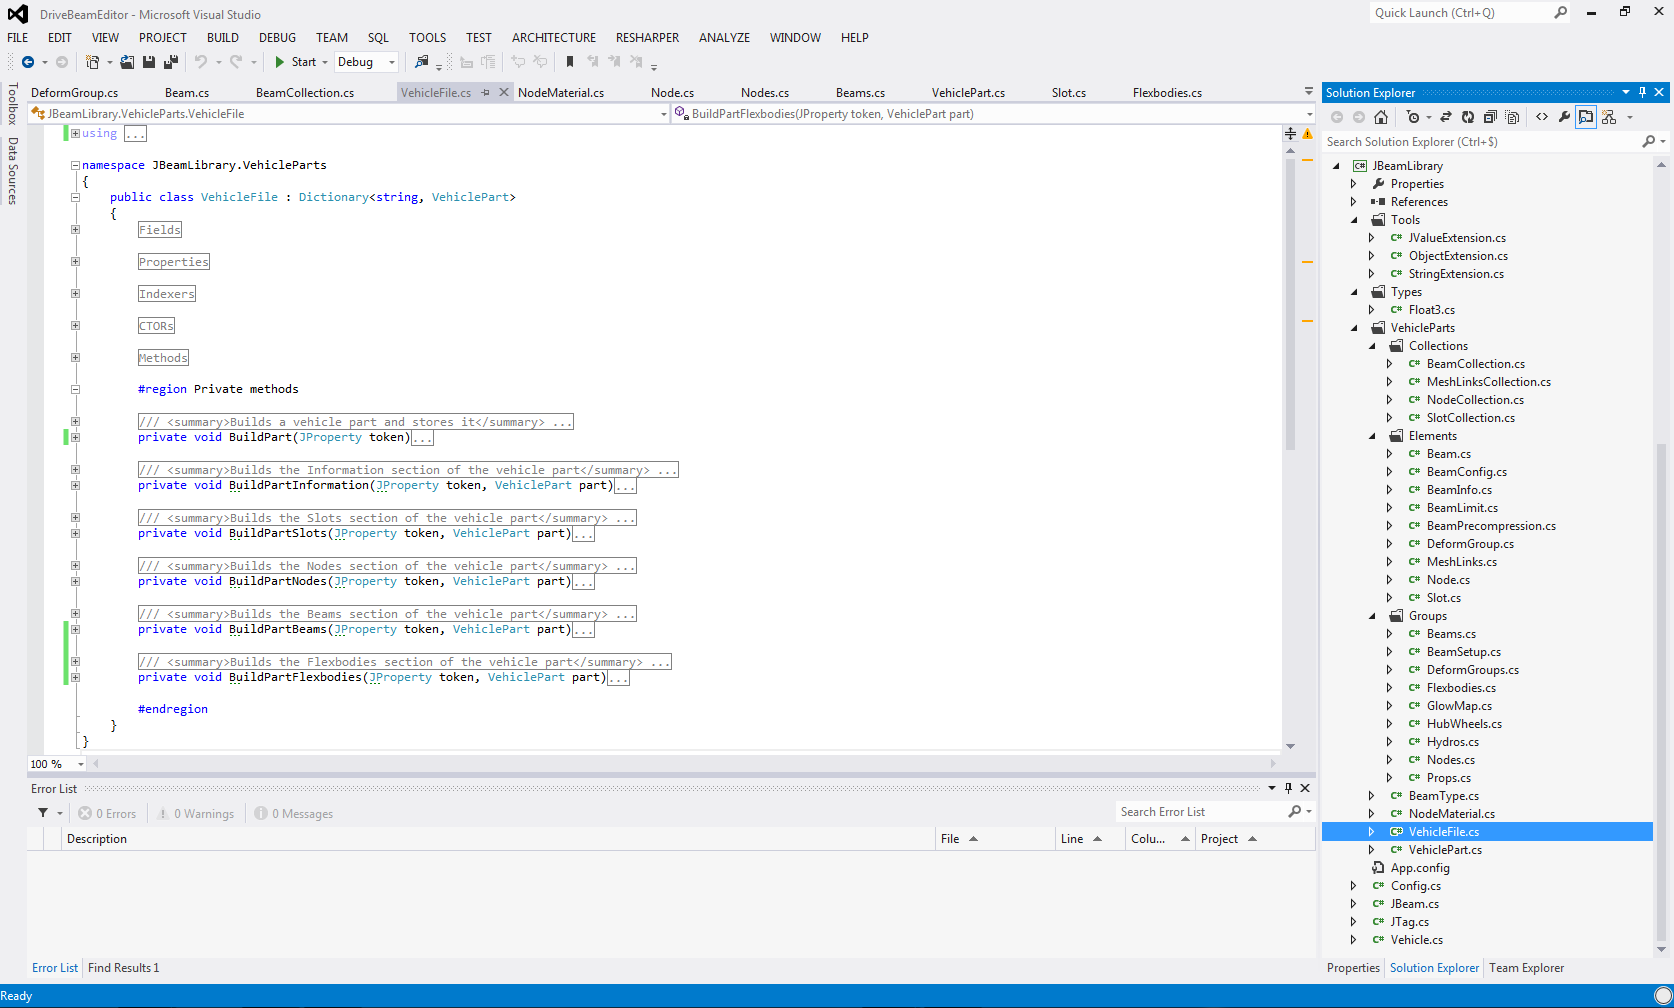This screenshot has width=1674, height=1008.
Task: Click the search magnifier in Solution Explorer
Action: tap(1649, 142)
